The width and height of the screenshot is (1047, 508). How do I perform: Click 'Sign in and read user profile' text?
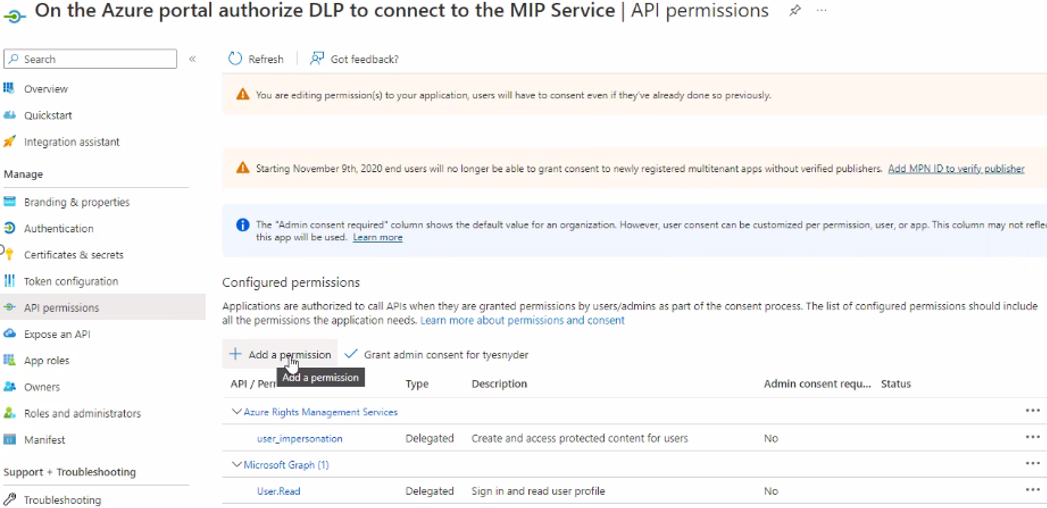538,491
